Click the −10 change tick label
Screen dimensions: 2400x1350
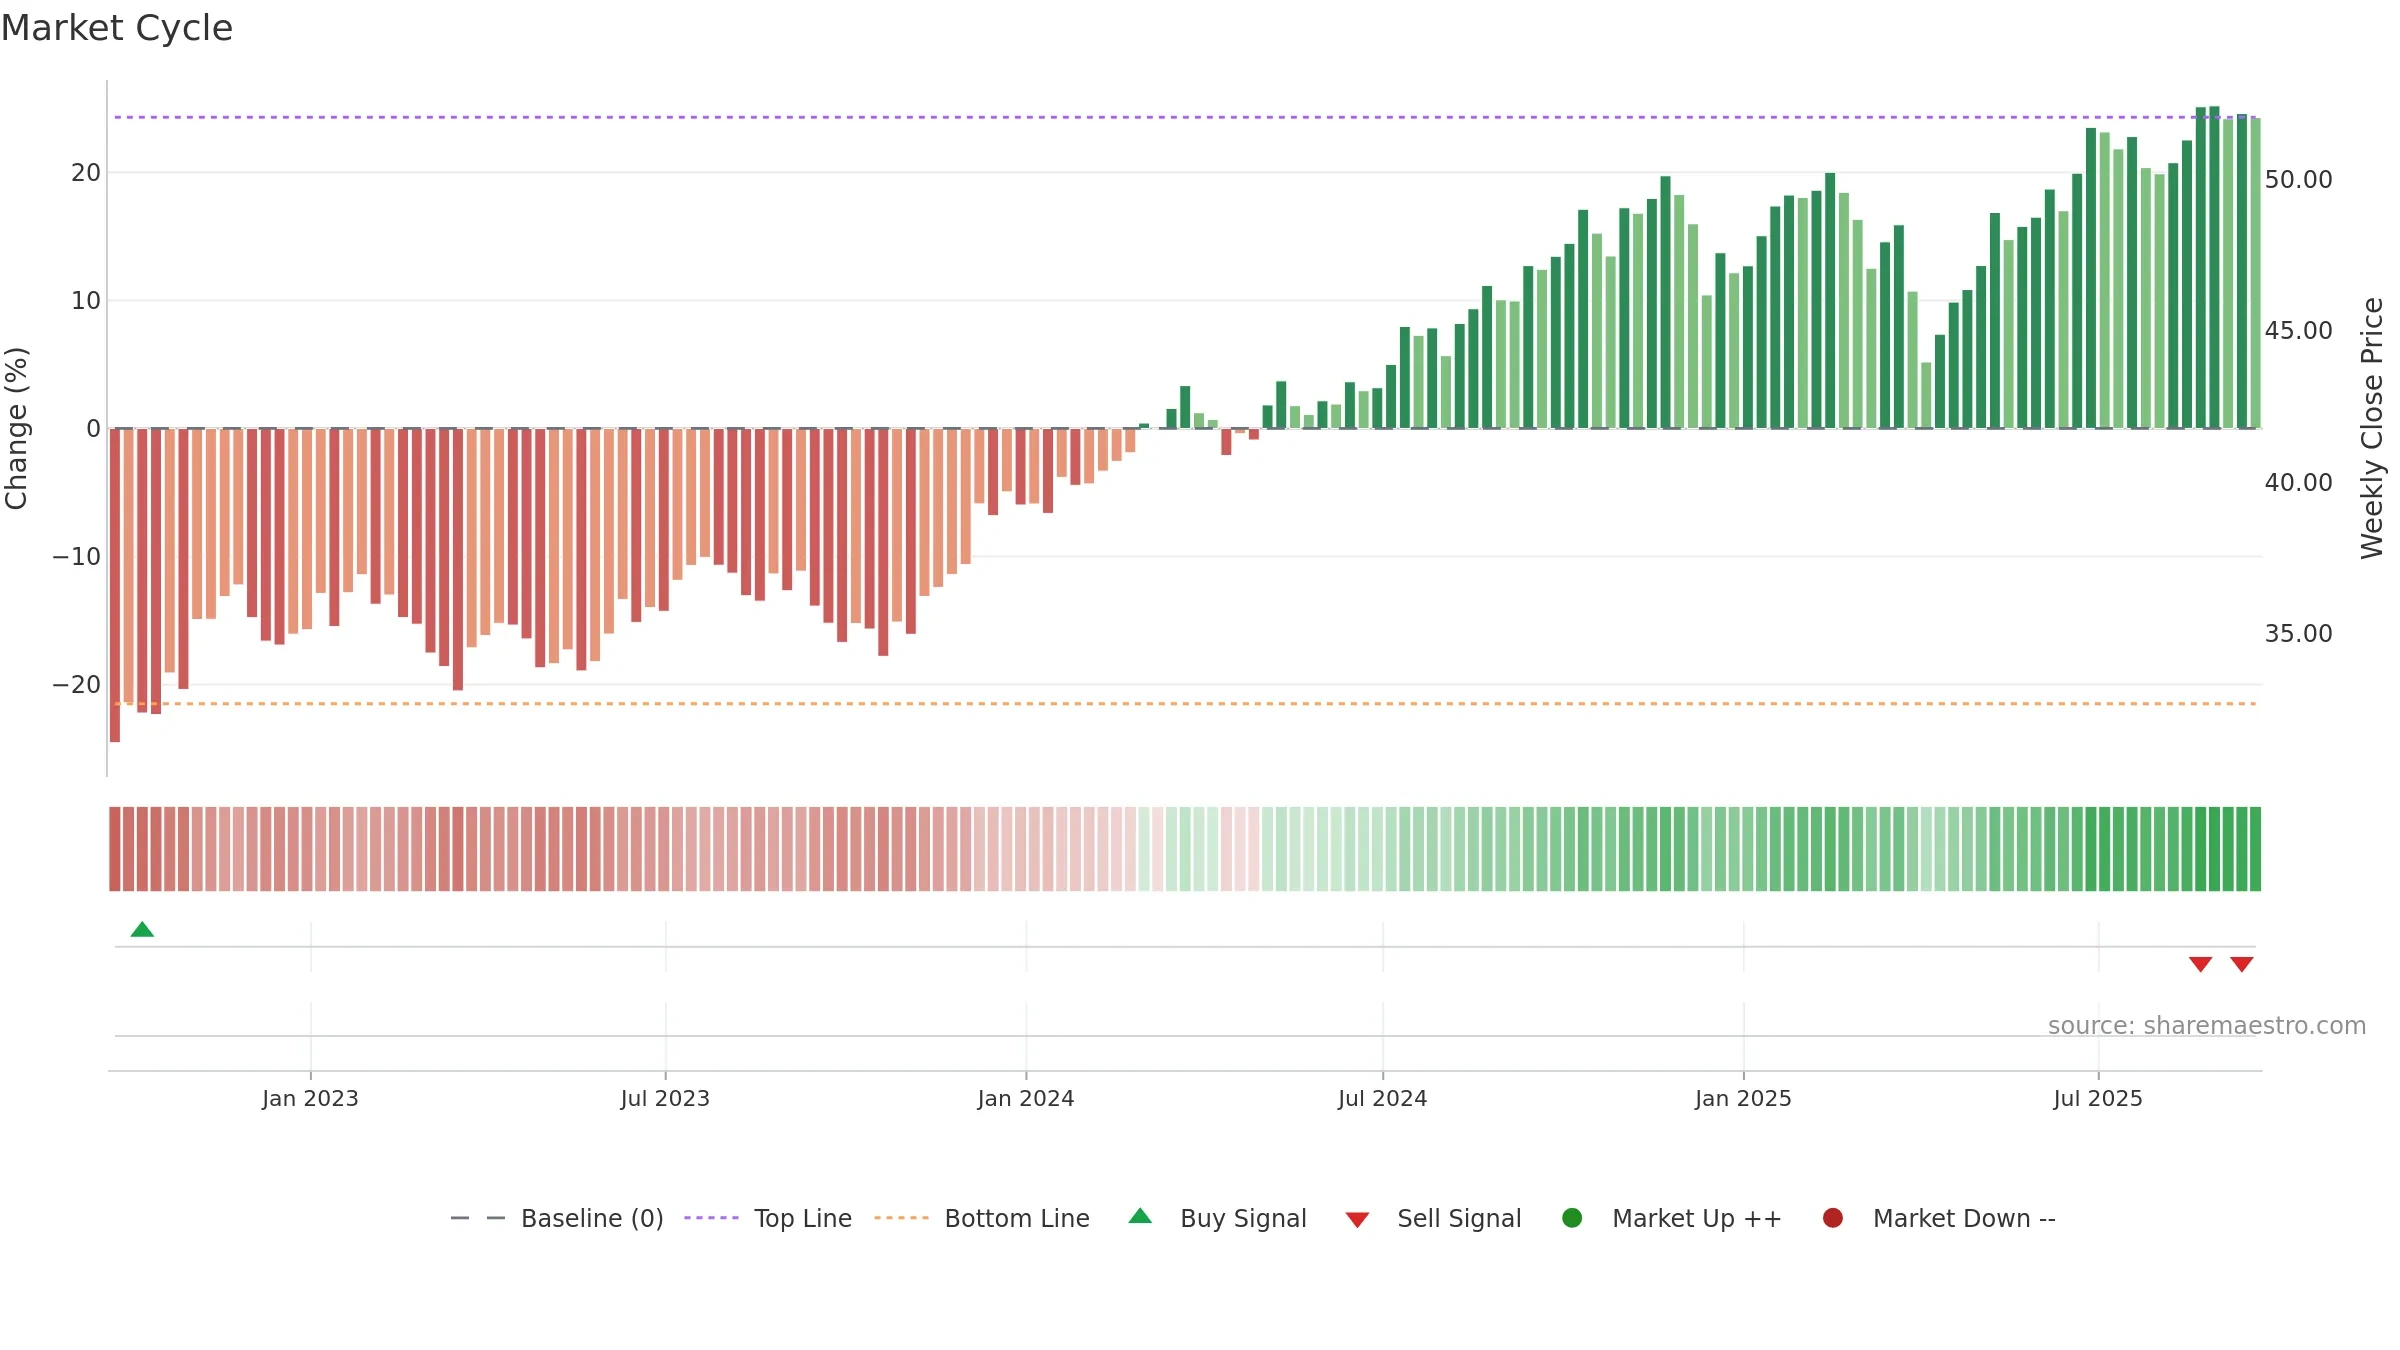77,557
